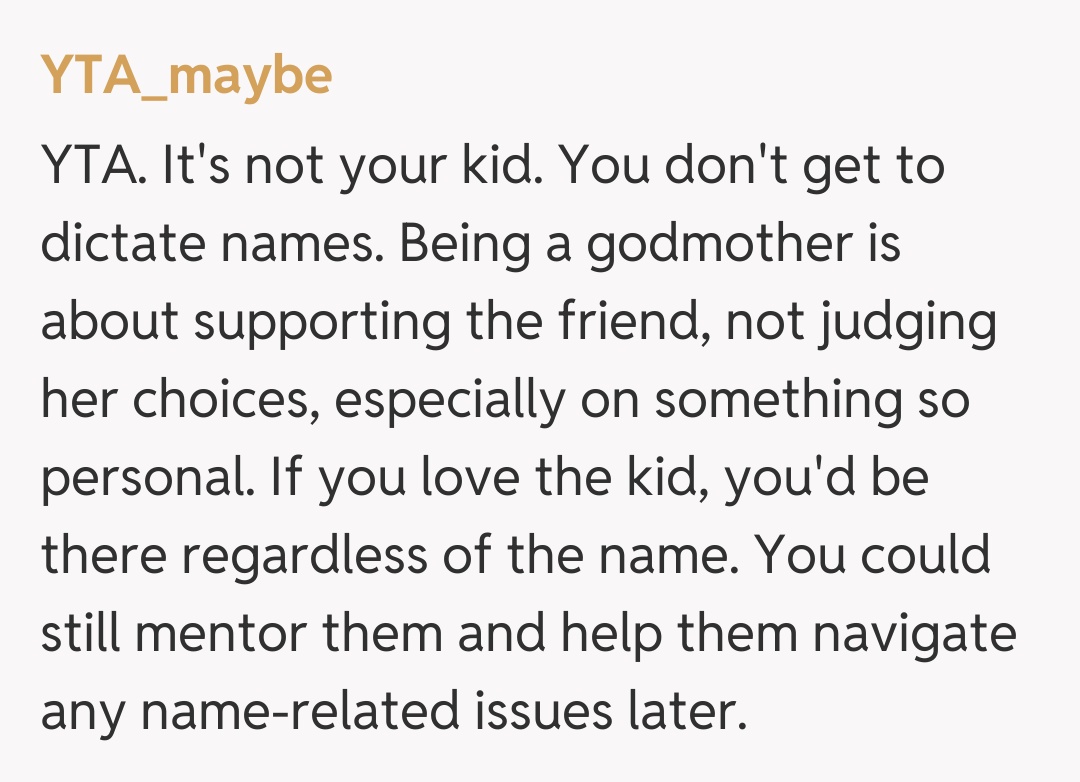Open the YTA_maybe user profile

point(186,77)
